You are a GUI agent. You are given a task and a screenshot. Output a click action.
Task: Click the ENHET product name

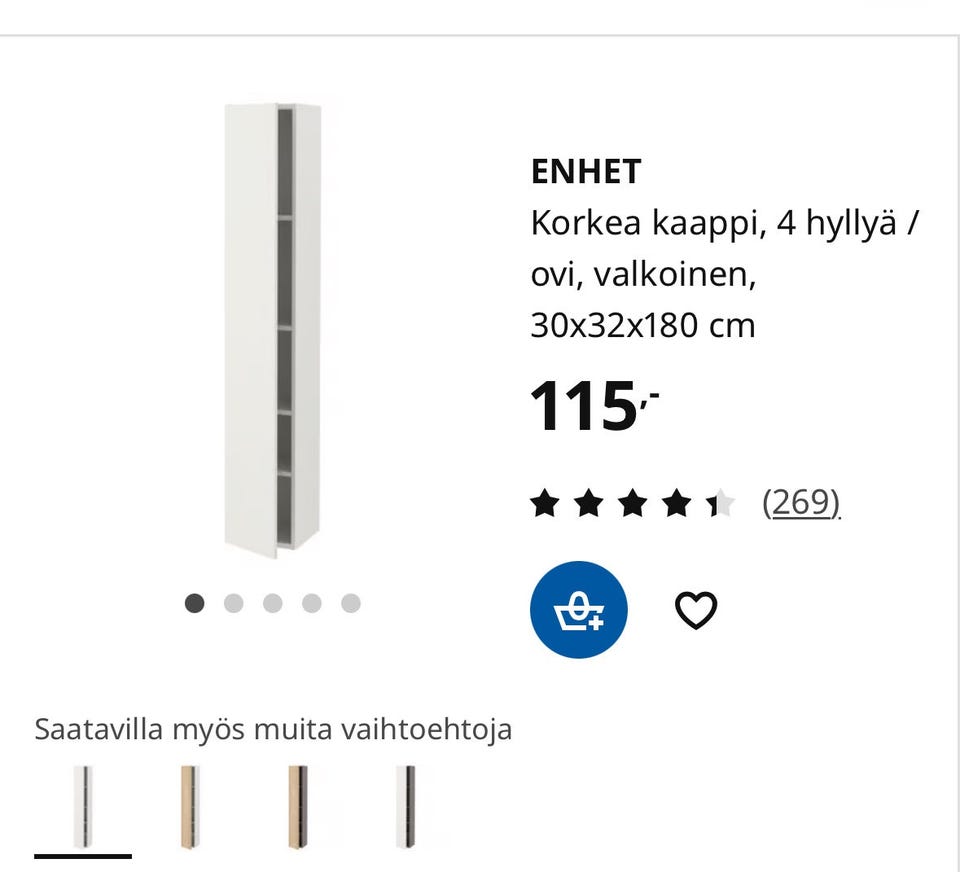585,172
